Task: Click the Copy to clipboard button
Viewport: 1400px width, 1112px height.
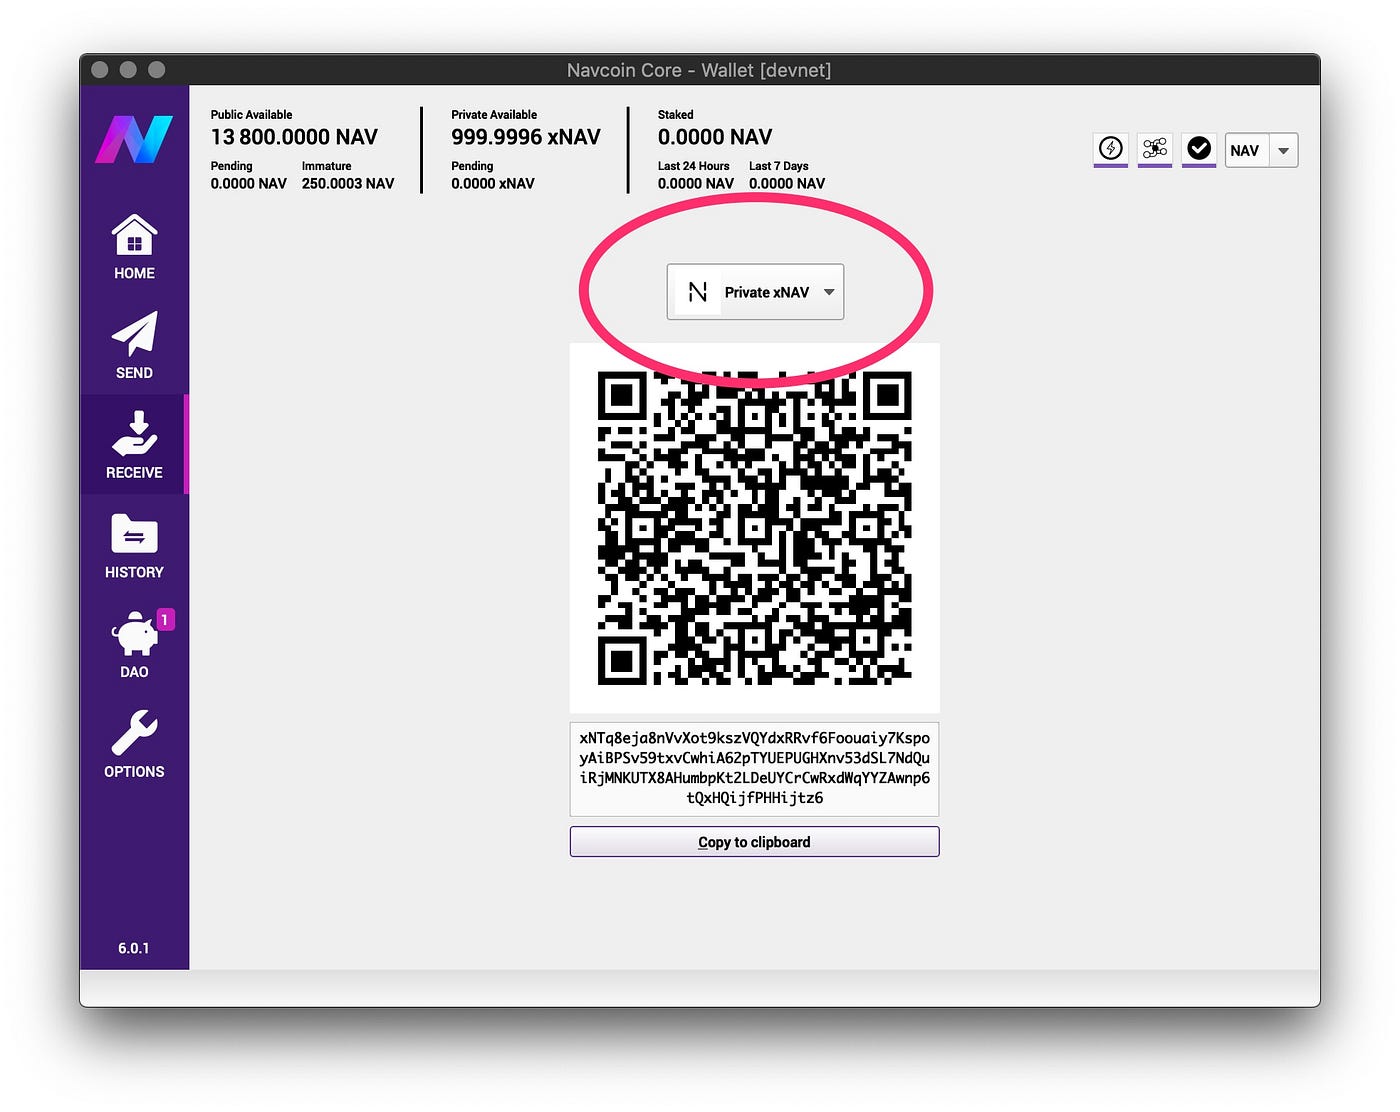Action: pyautogui.click(x=754, y=842)
